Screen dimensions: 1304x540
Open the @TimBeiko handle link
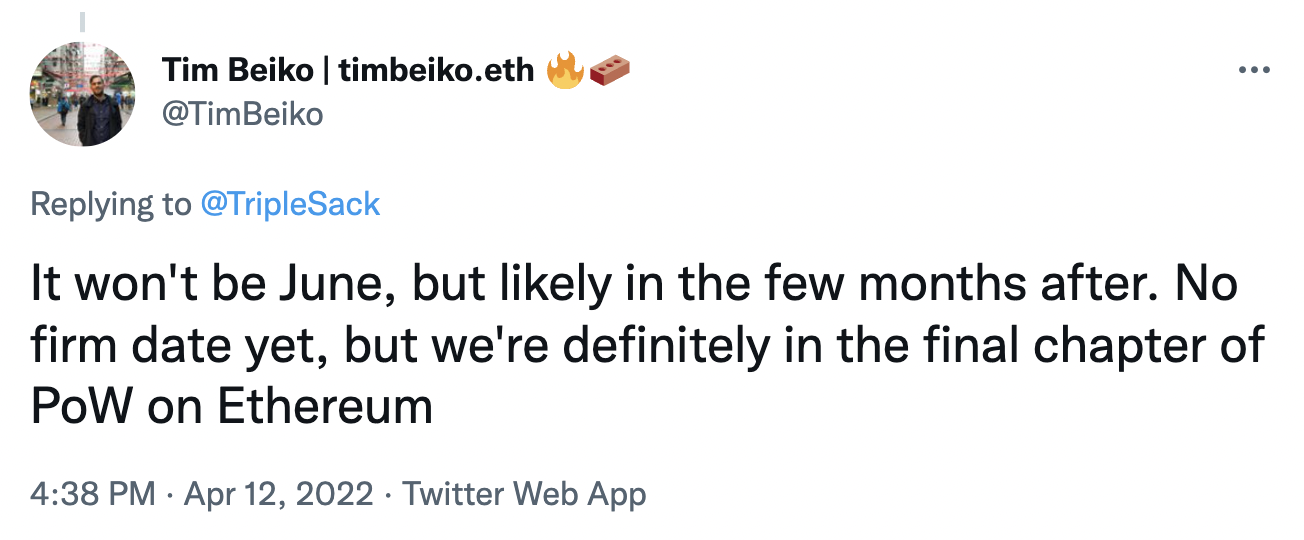(x=242, y=114)
